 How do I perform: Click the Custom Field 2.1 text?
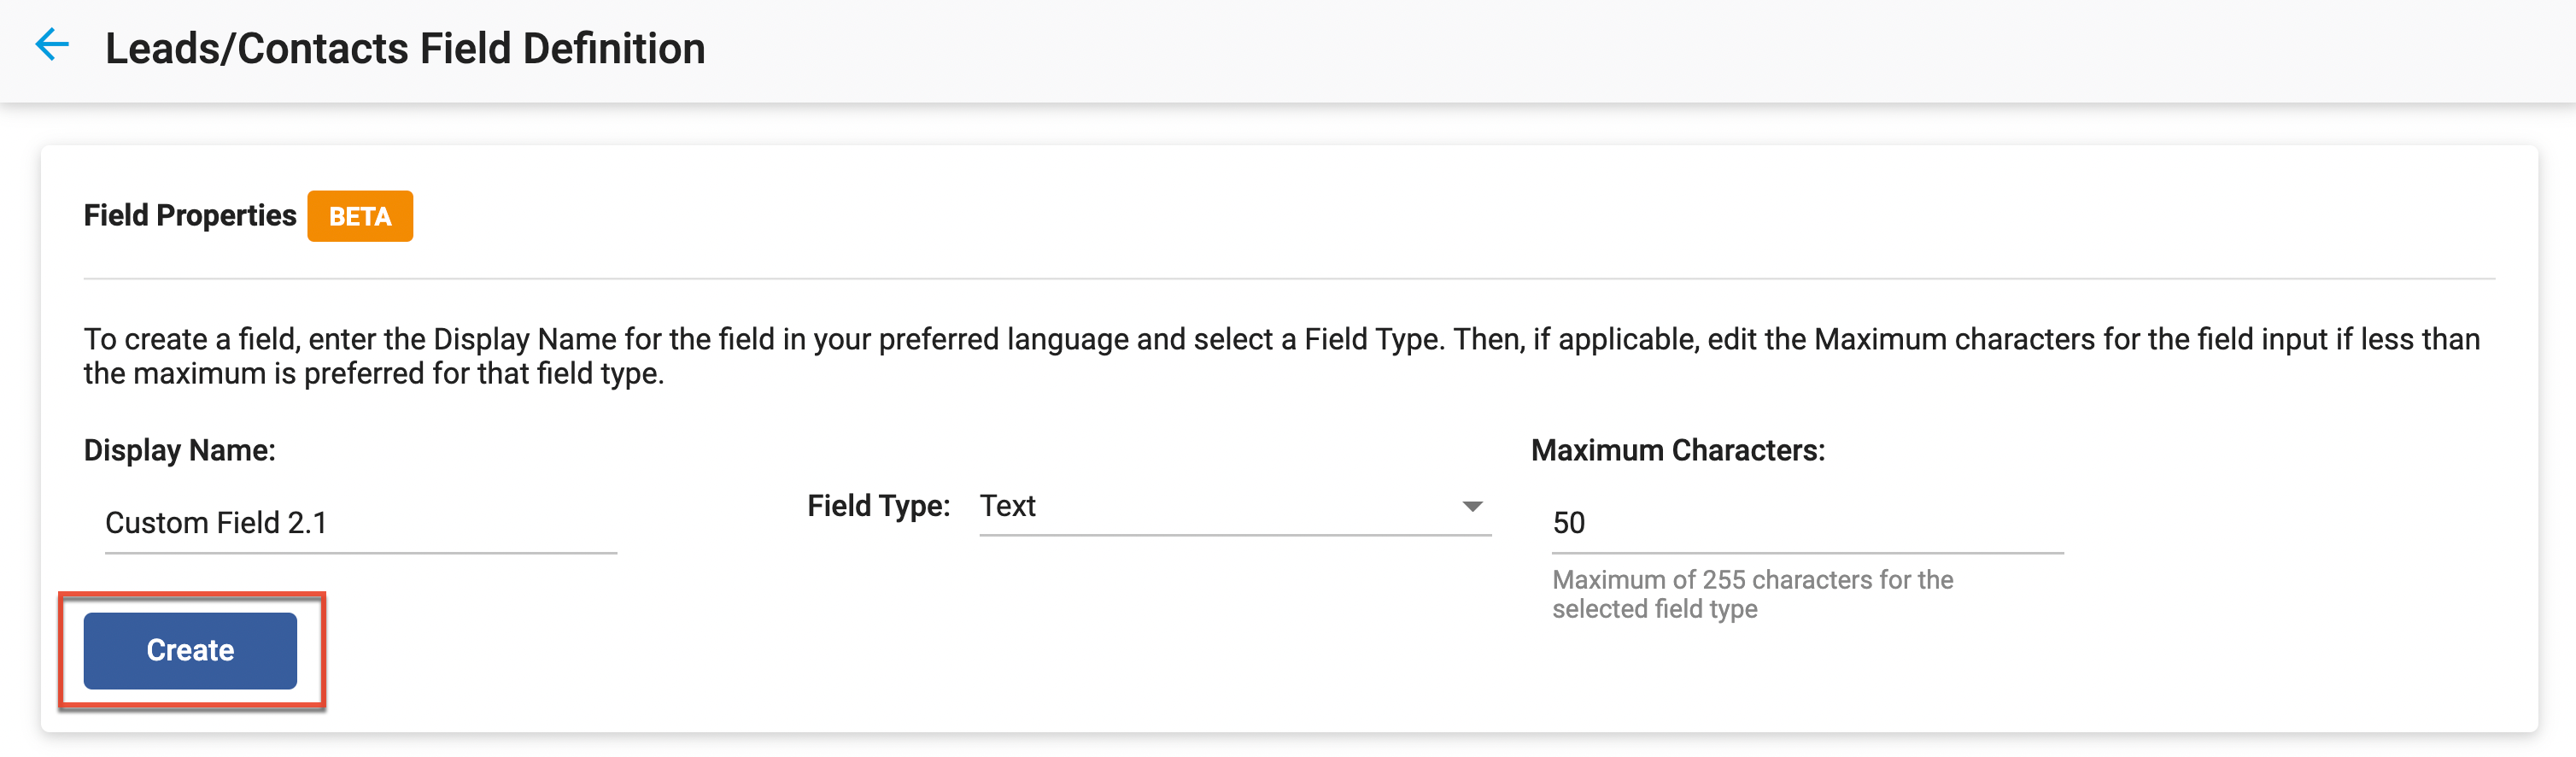[216, 523]
